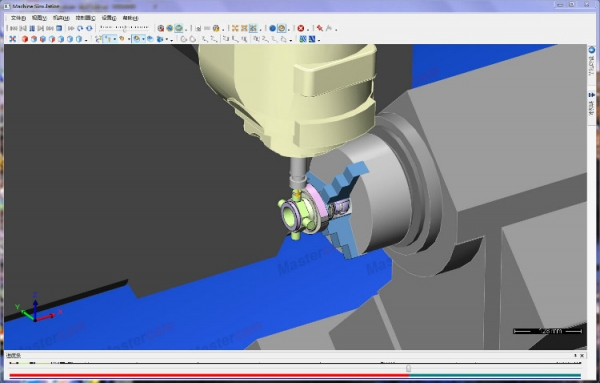Click the blue machine cube icon
The height and width of the screenshot is (383, 600).
(x=160, y=39)
